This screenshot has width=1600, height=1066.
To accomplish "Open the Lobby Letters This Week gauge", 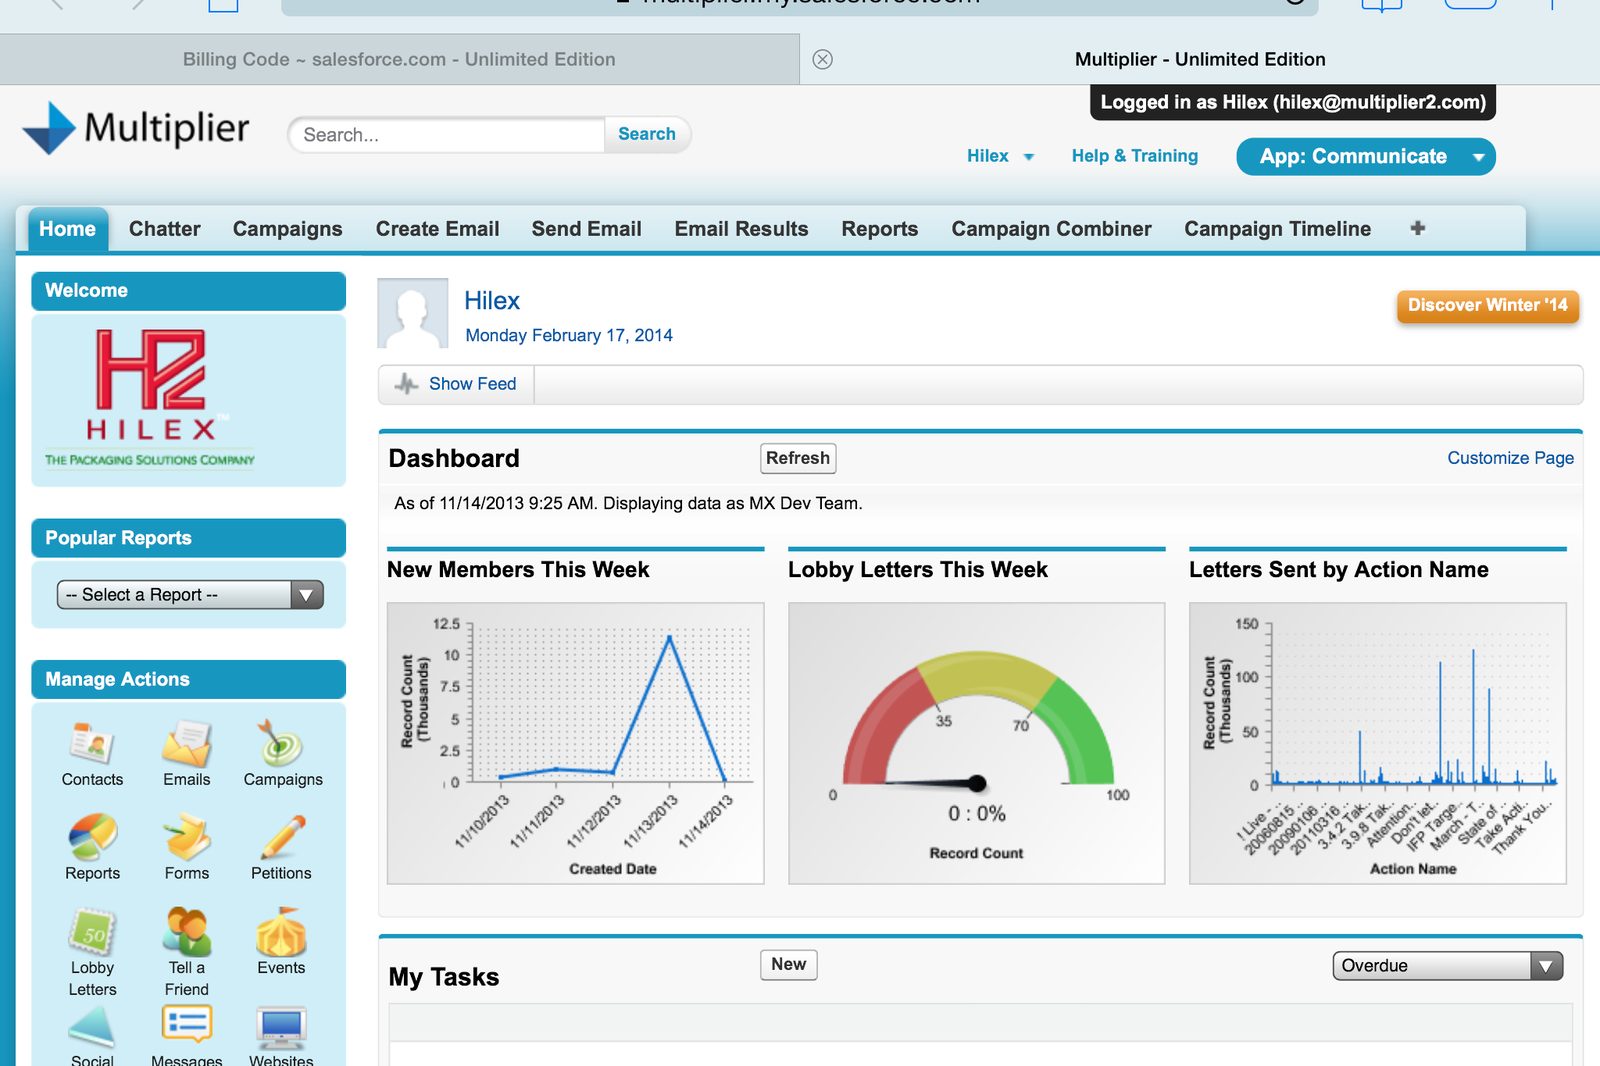I will [x=977, y=743].
